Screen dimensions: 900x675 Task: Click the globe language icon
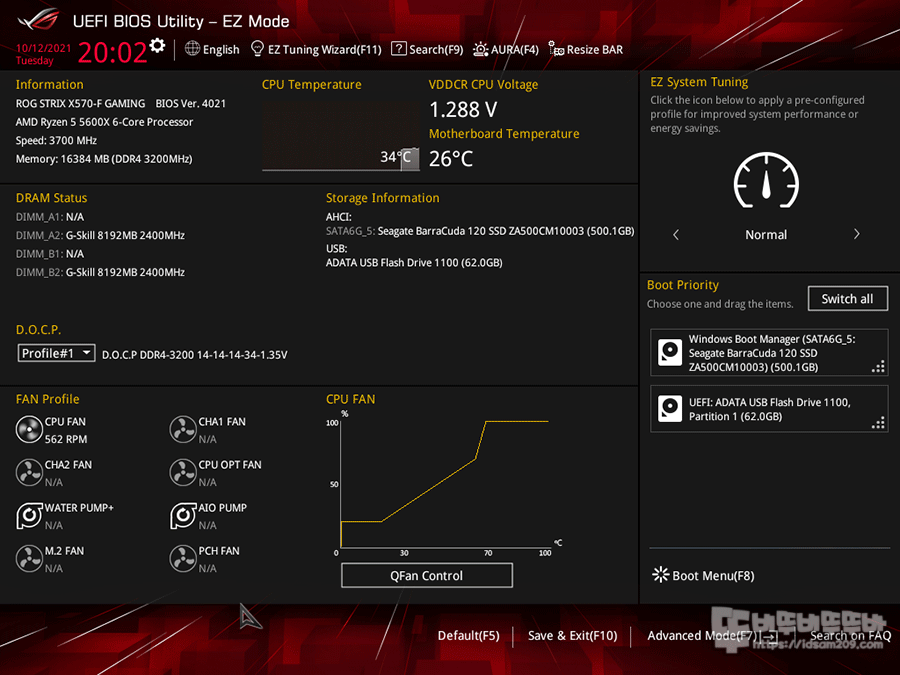(192, 49)
